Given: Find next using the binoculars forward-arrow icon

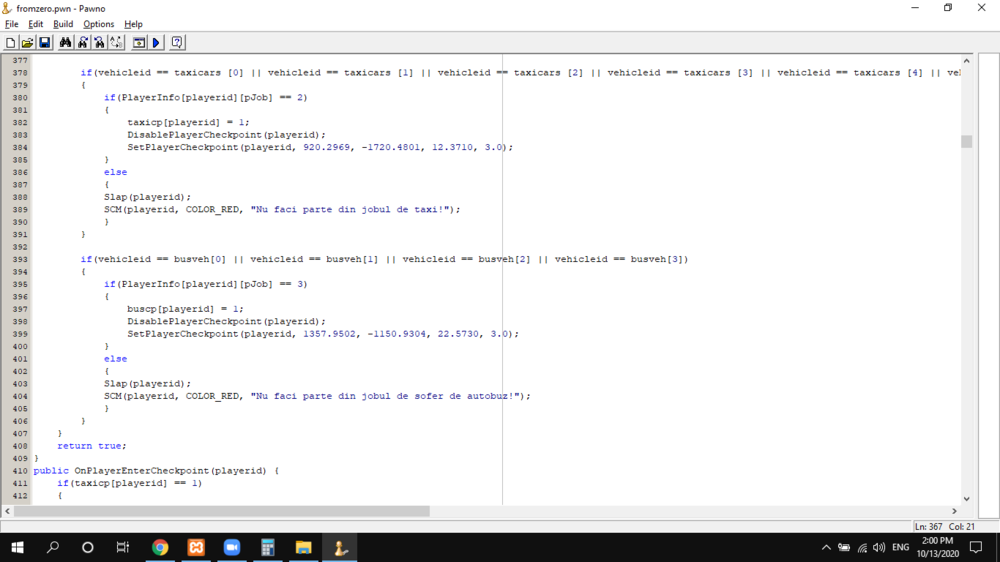Looking at the screenshot, I should pos(82,43).
